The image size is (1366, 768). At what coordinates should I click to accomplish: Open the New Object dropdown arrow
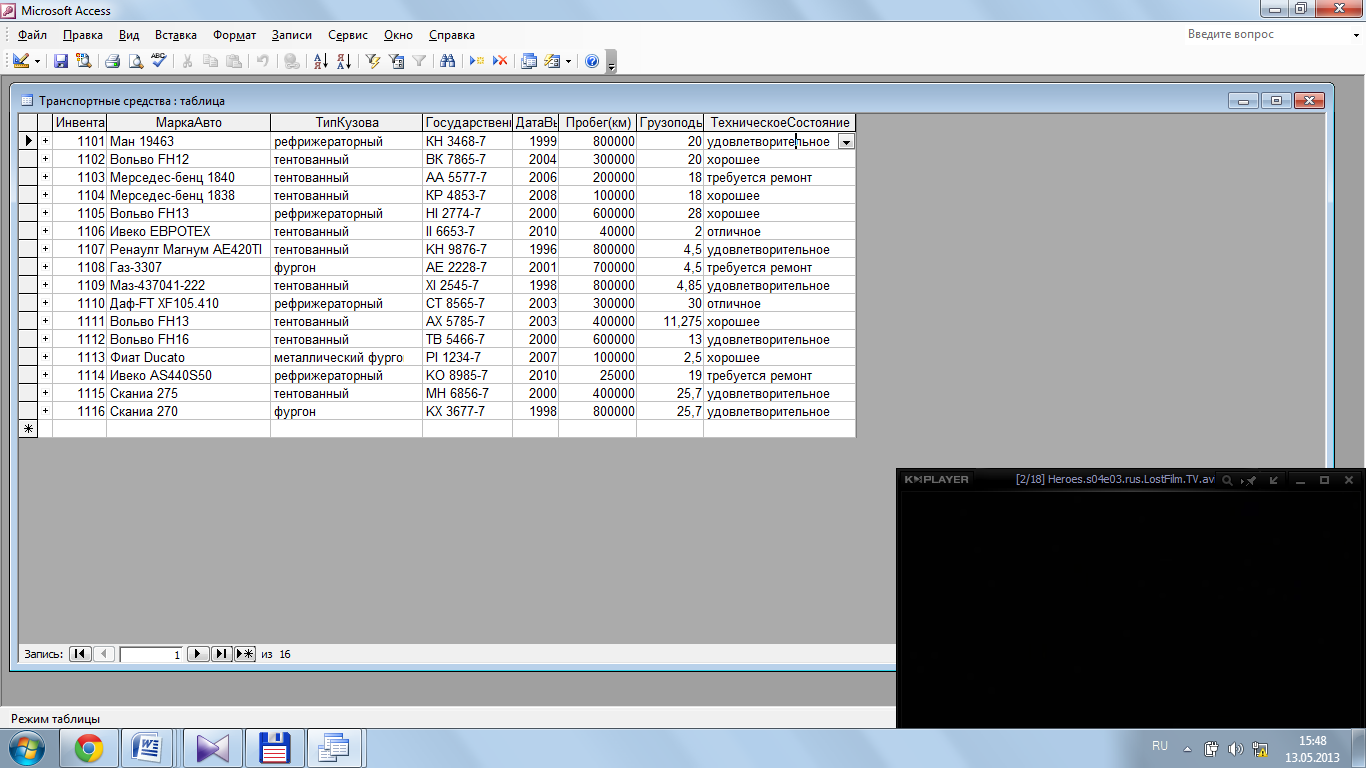click(568, 61)
